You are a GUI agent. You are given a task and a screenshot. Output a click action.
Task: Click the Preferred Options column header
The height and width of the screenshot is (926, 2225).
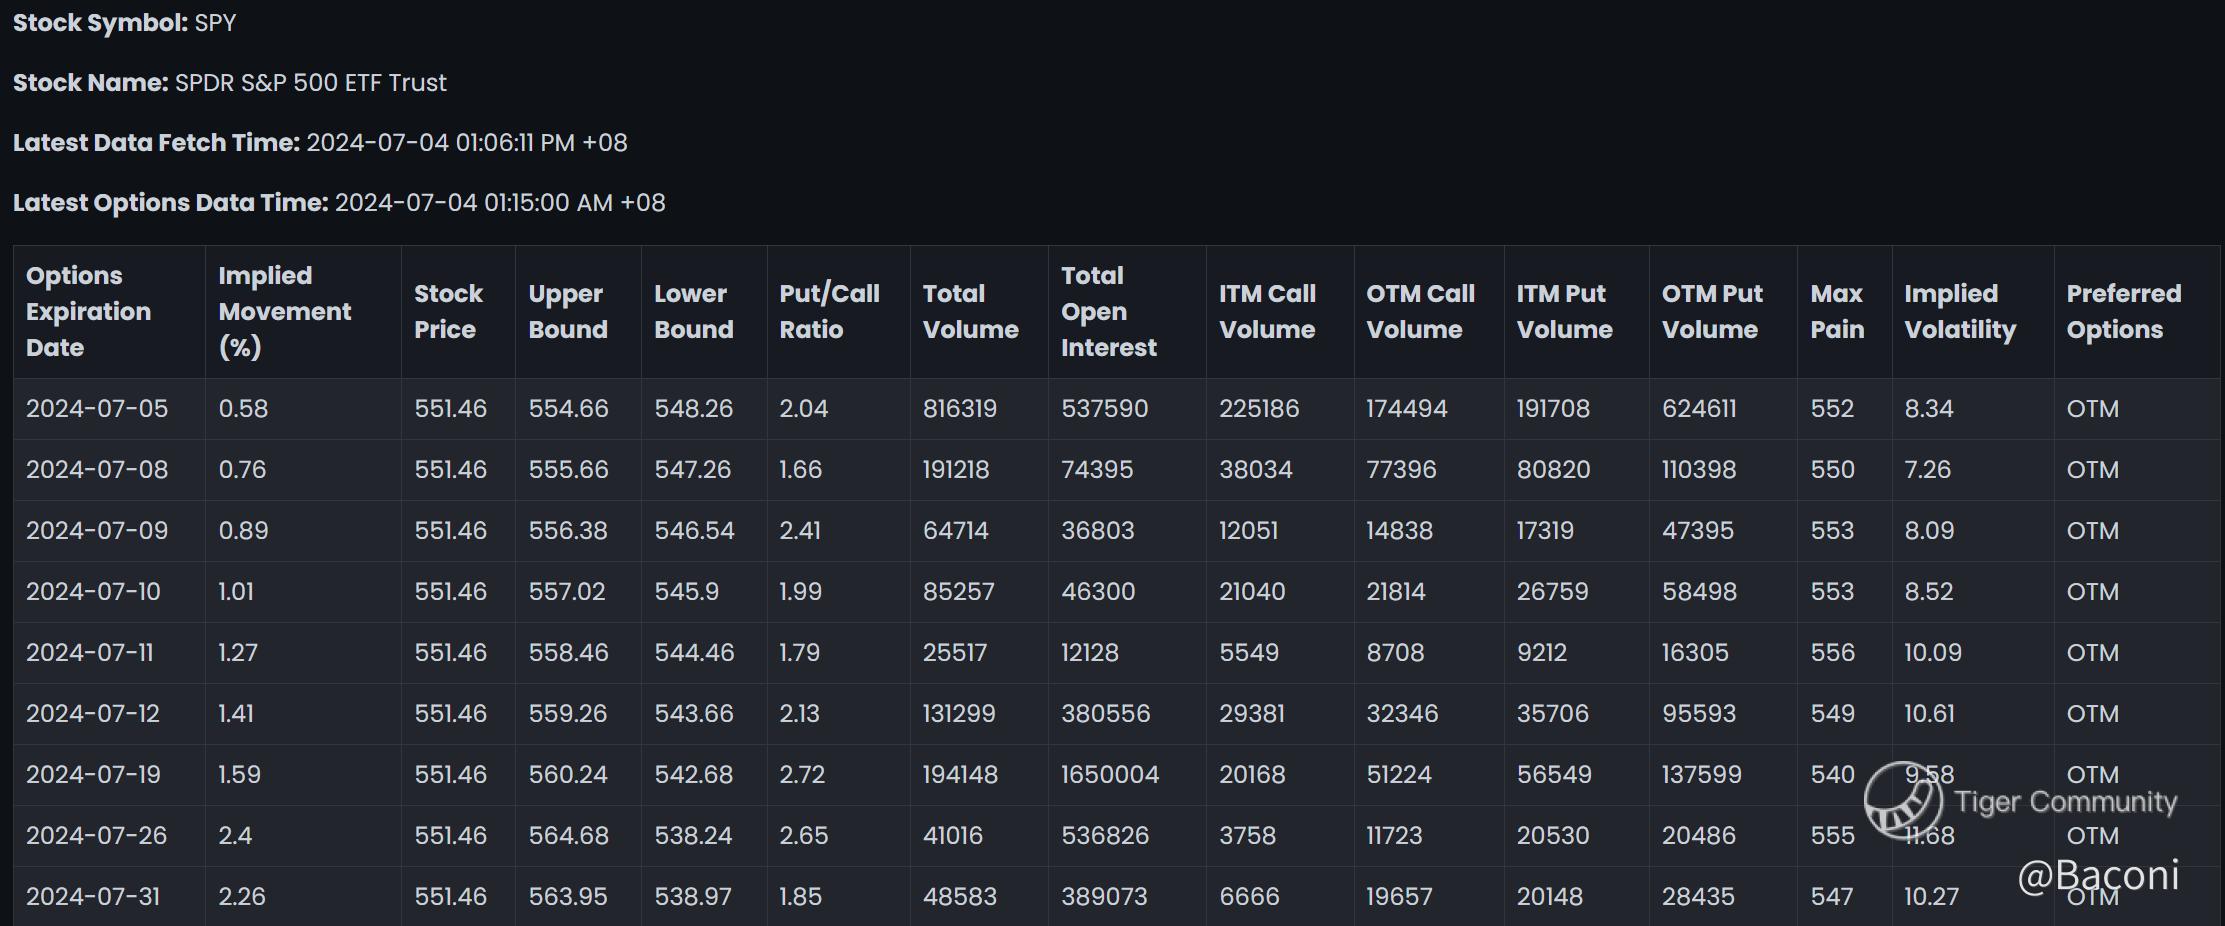click(2123, 311)
